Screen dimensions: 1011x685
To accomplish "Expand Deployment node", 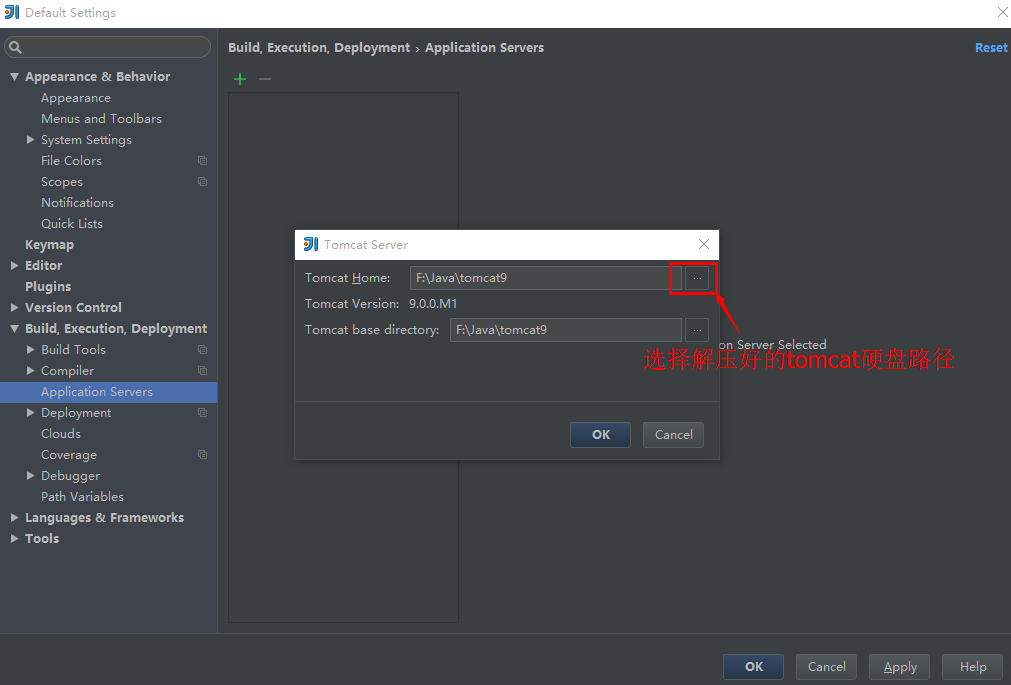I will (30, 412).
